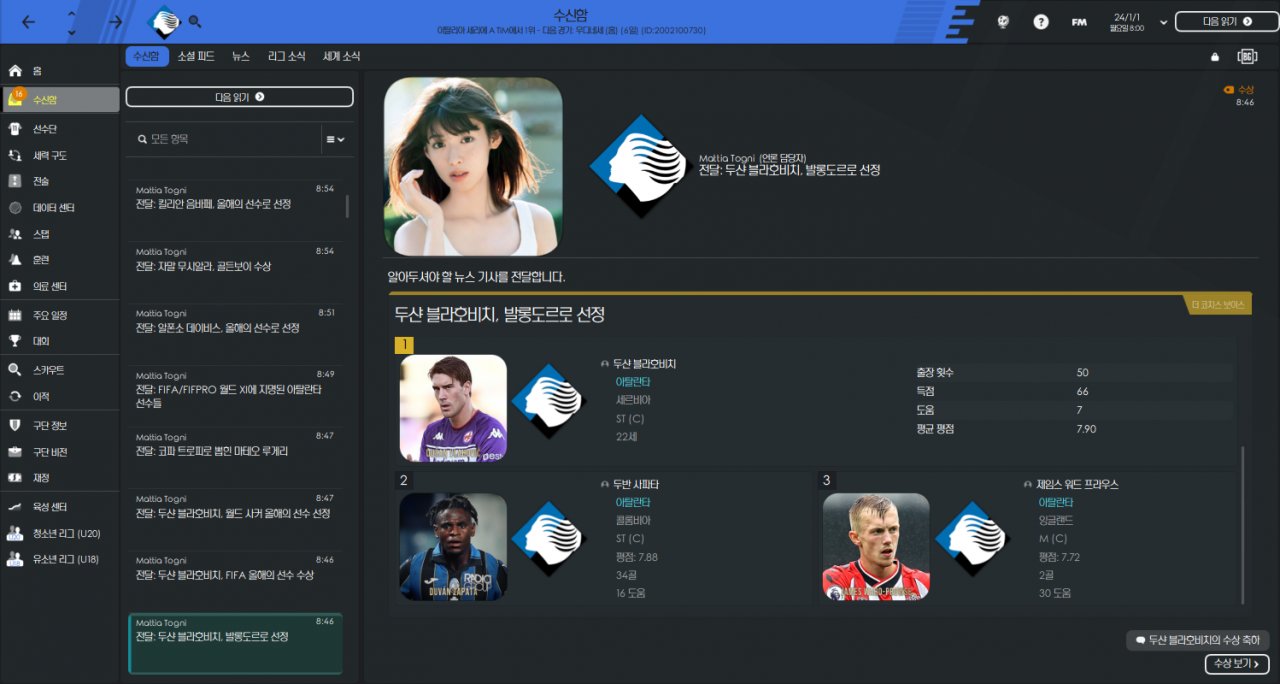The width and height of the screenshot is (1280, 684).
Task: Open 이적 in the sidebar
Action: pyautogui.click(x=60, y=396)
